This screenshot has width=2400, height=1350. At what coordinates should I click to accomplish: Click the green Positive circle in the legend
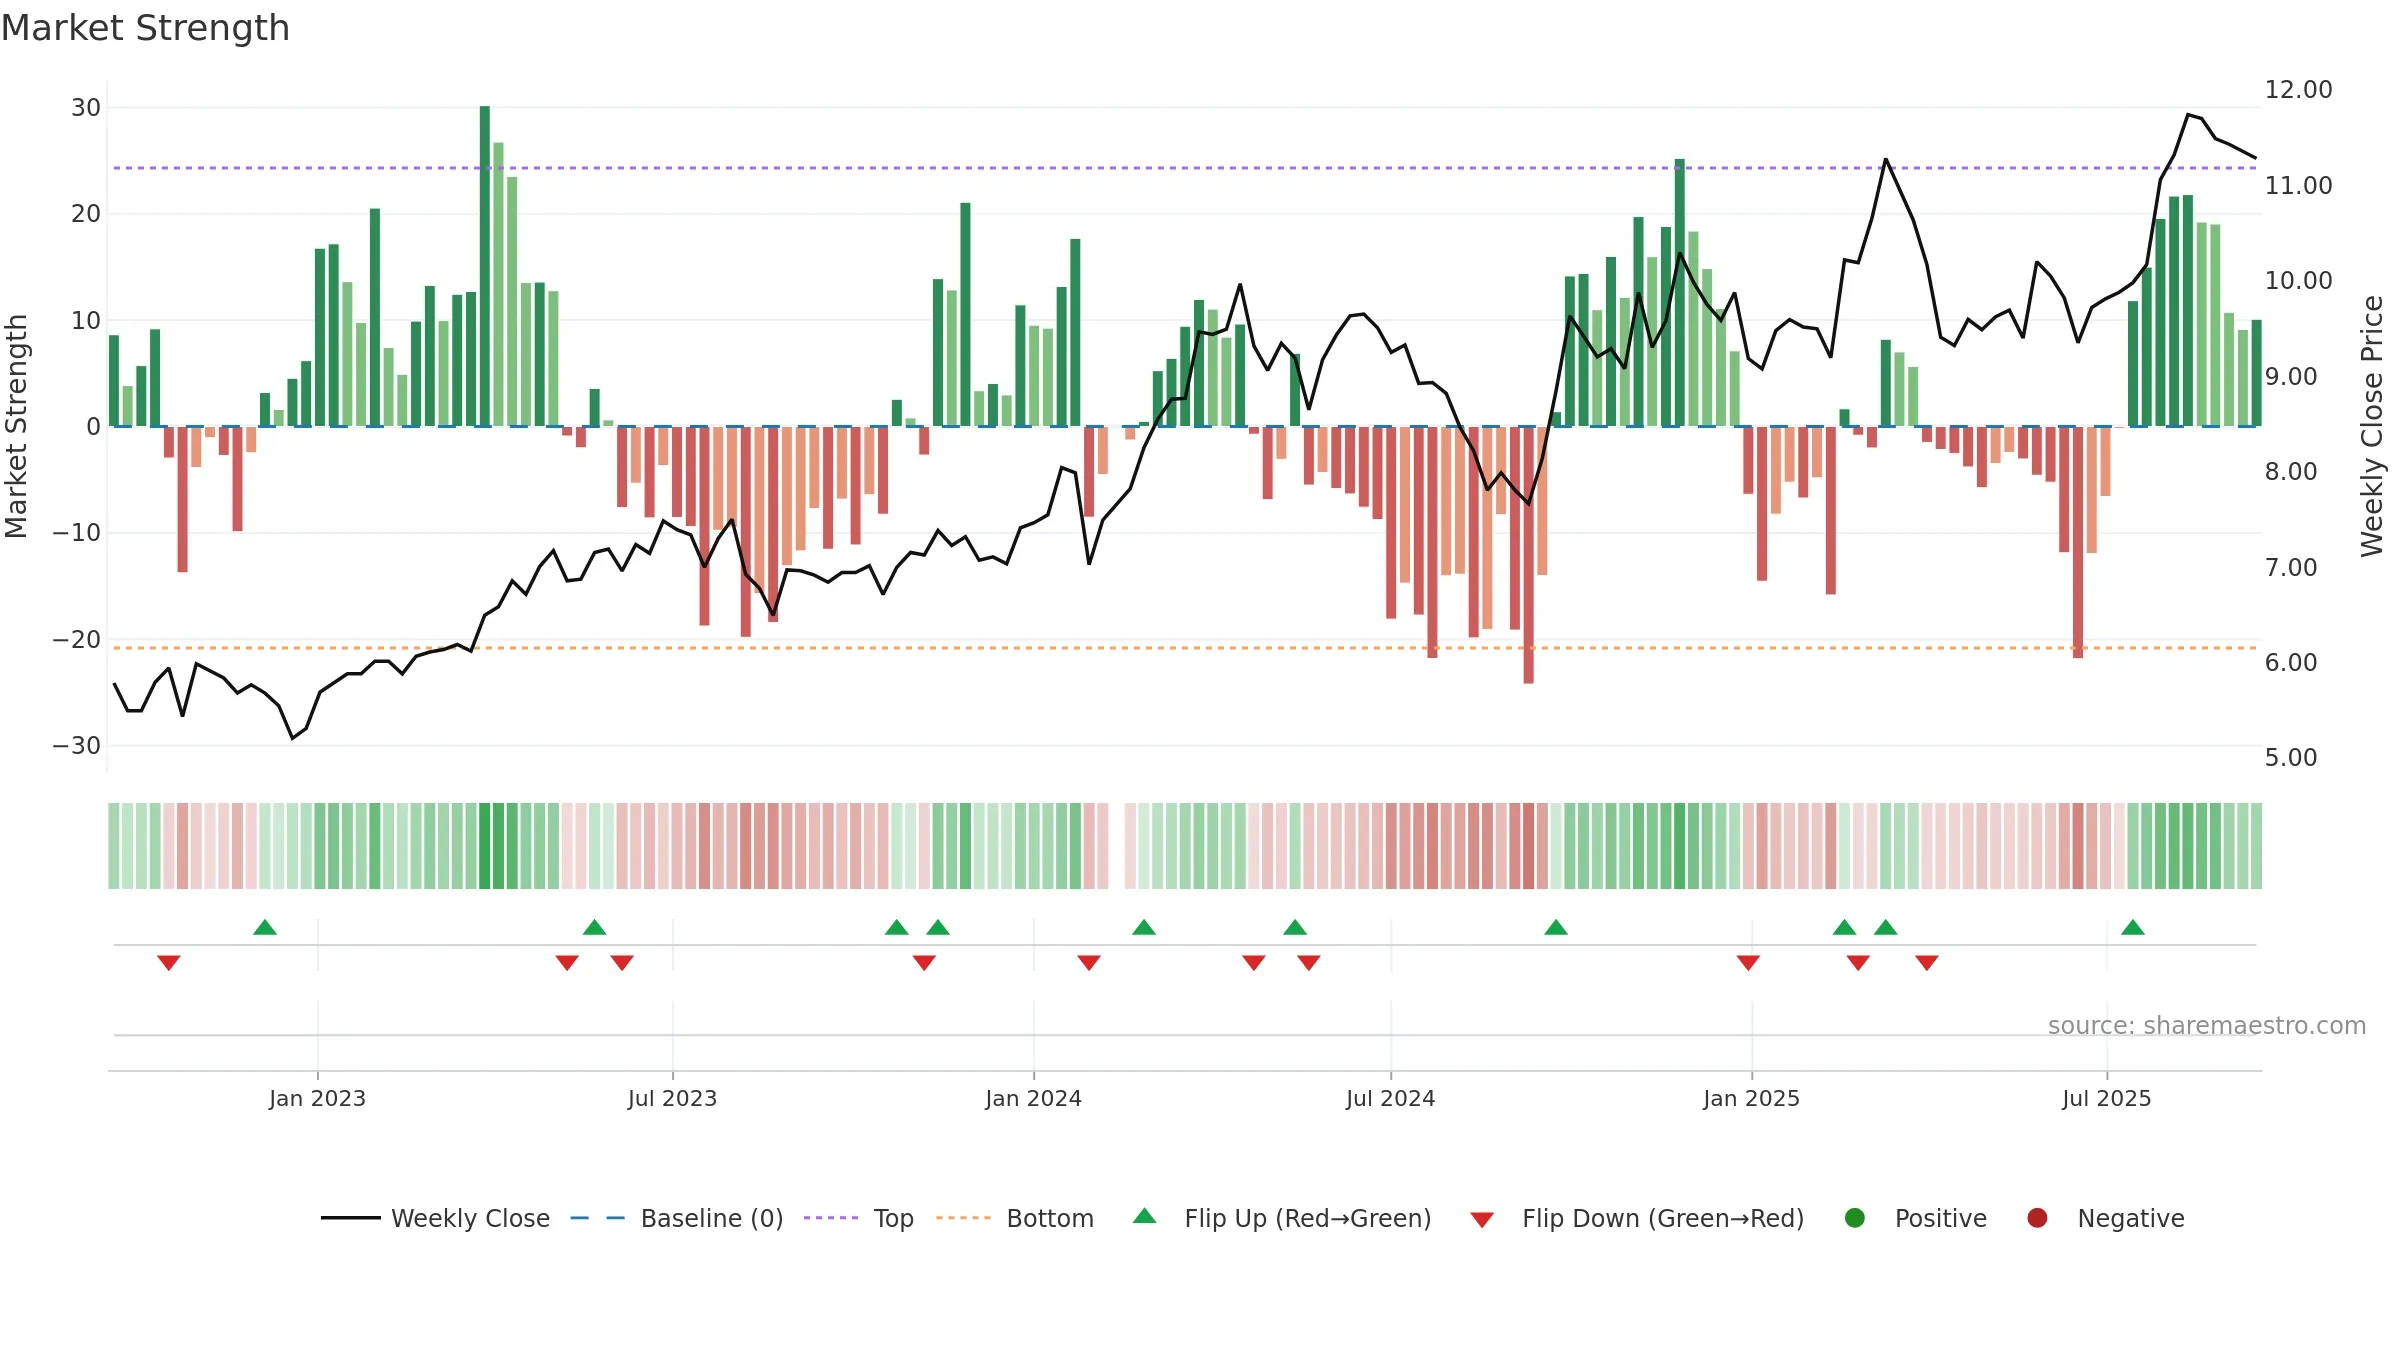(1855, 1218)
